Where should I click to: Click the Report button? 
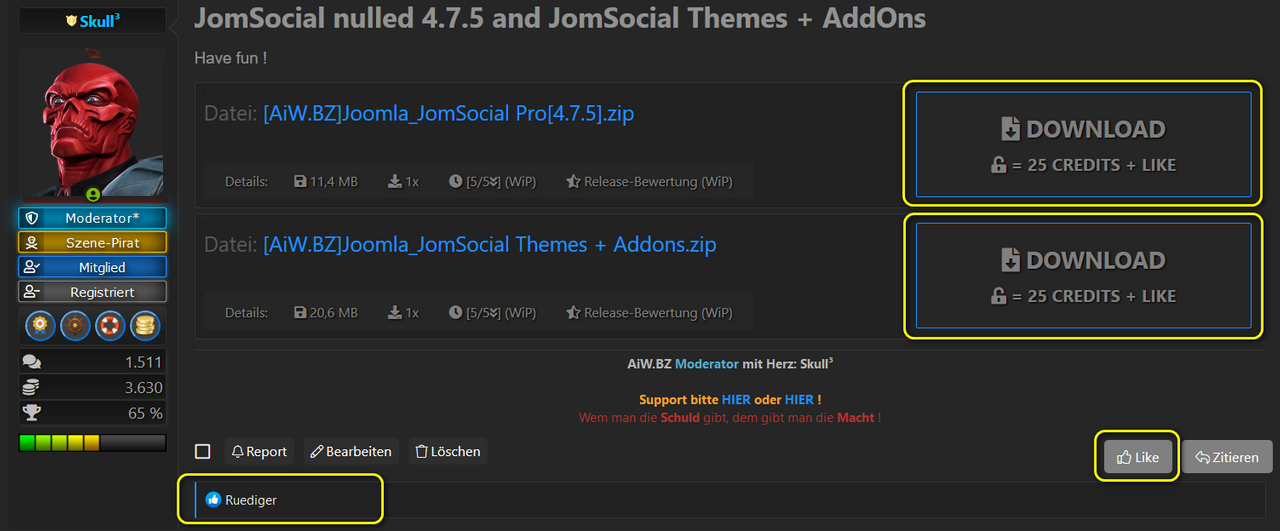260,452
